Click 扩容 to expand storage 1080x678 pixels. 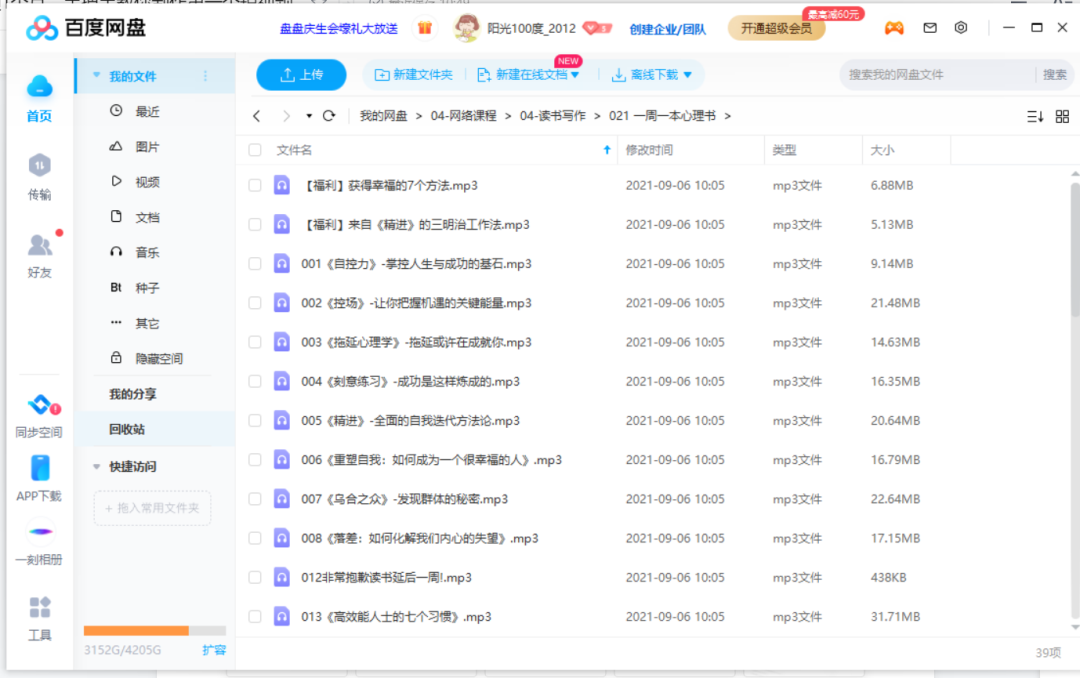click(214, 650)
